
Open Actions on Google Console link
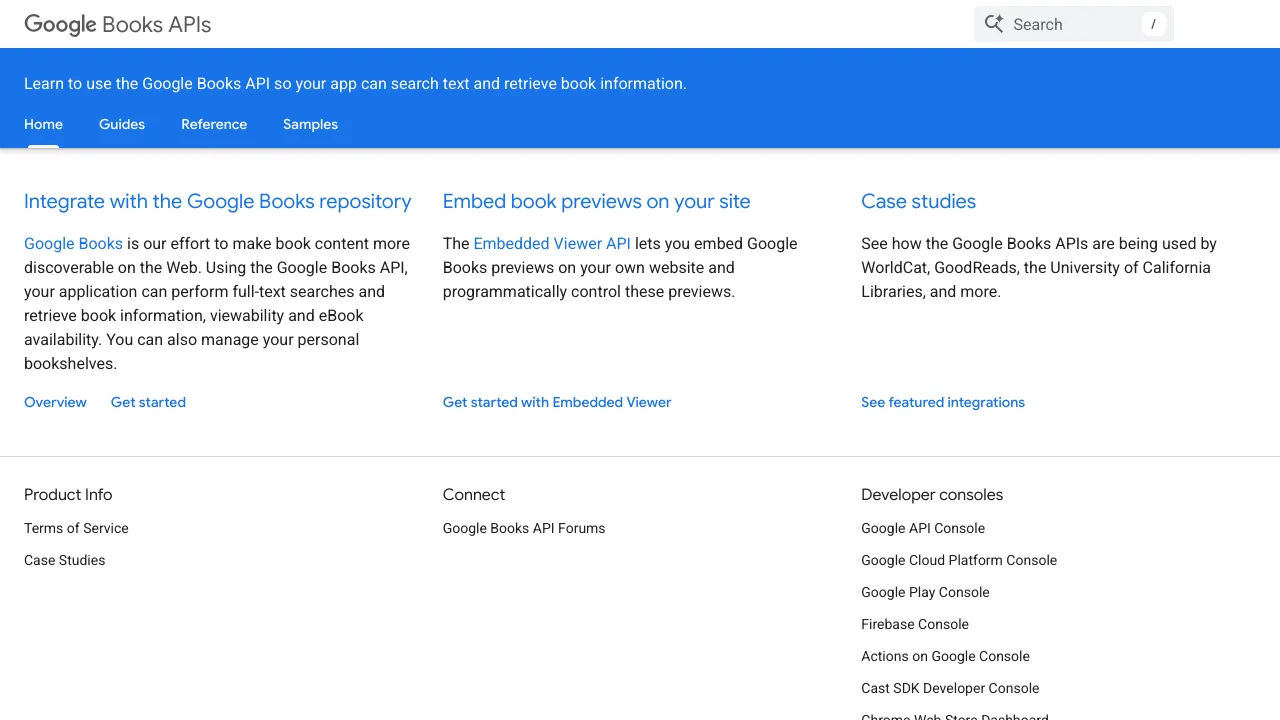click(x=945, y=656)
